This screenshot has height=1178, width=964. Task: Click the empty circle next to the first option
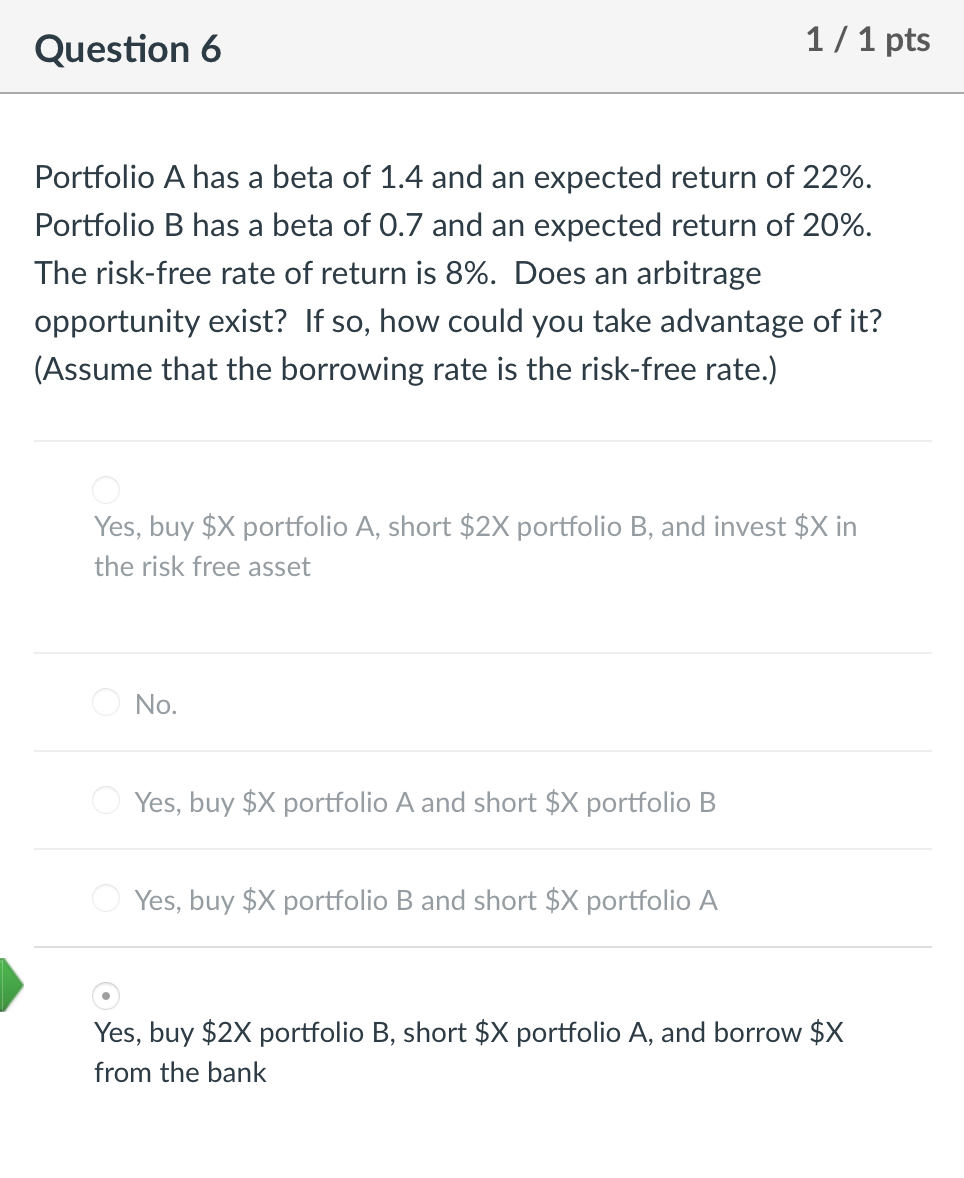(x=105, y=490)
